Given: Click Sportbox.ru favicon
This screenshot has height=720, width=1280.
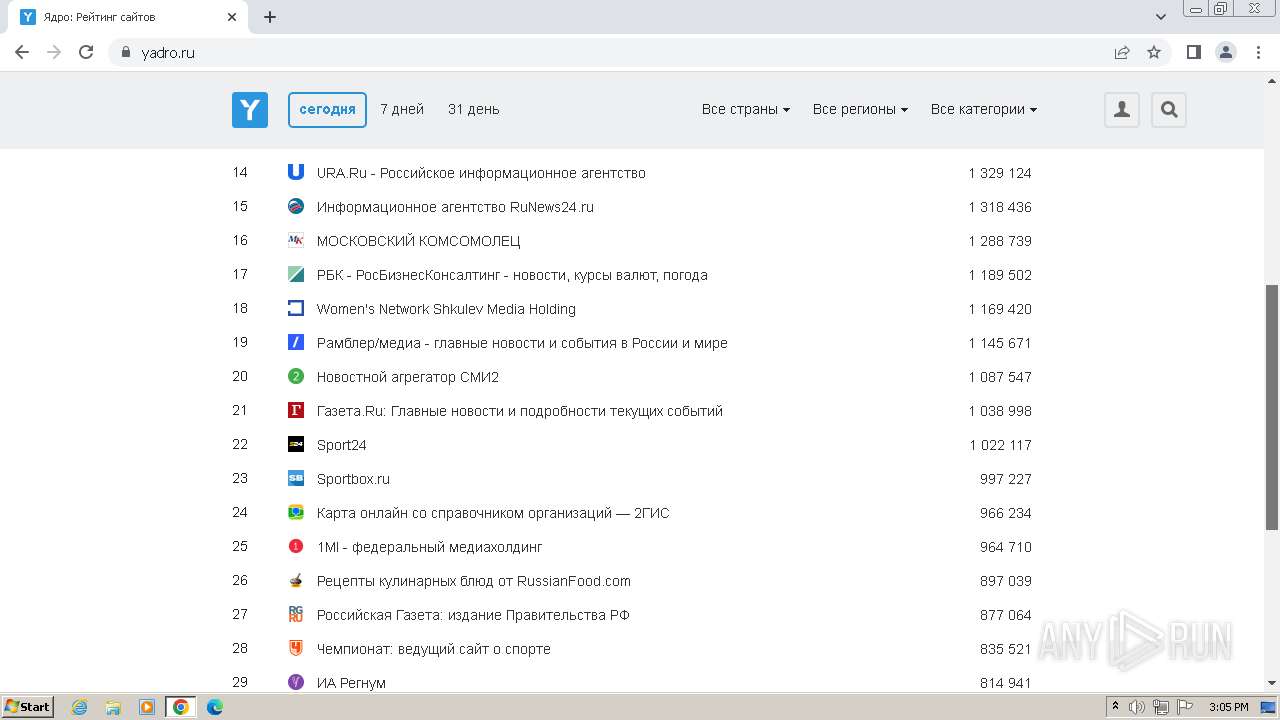Looking at the screenshot, I should click(296, 478).
